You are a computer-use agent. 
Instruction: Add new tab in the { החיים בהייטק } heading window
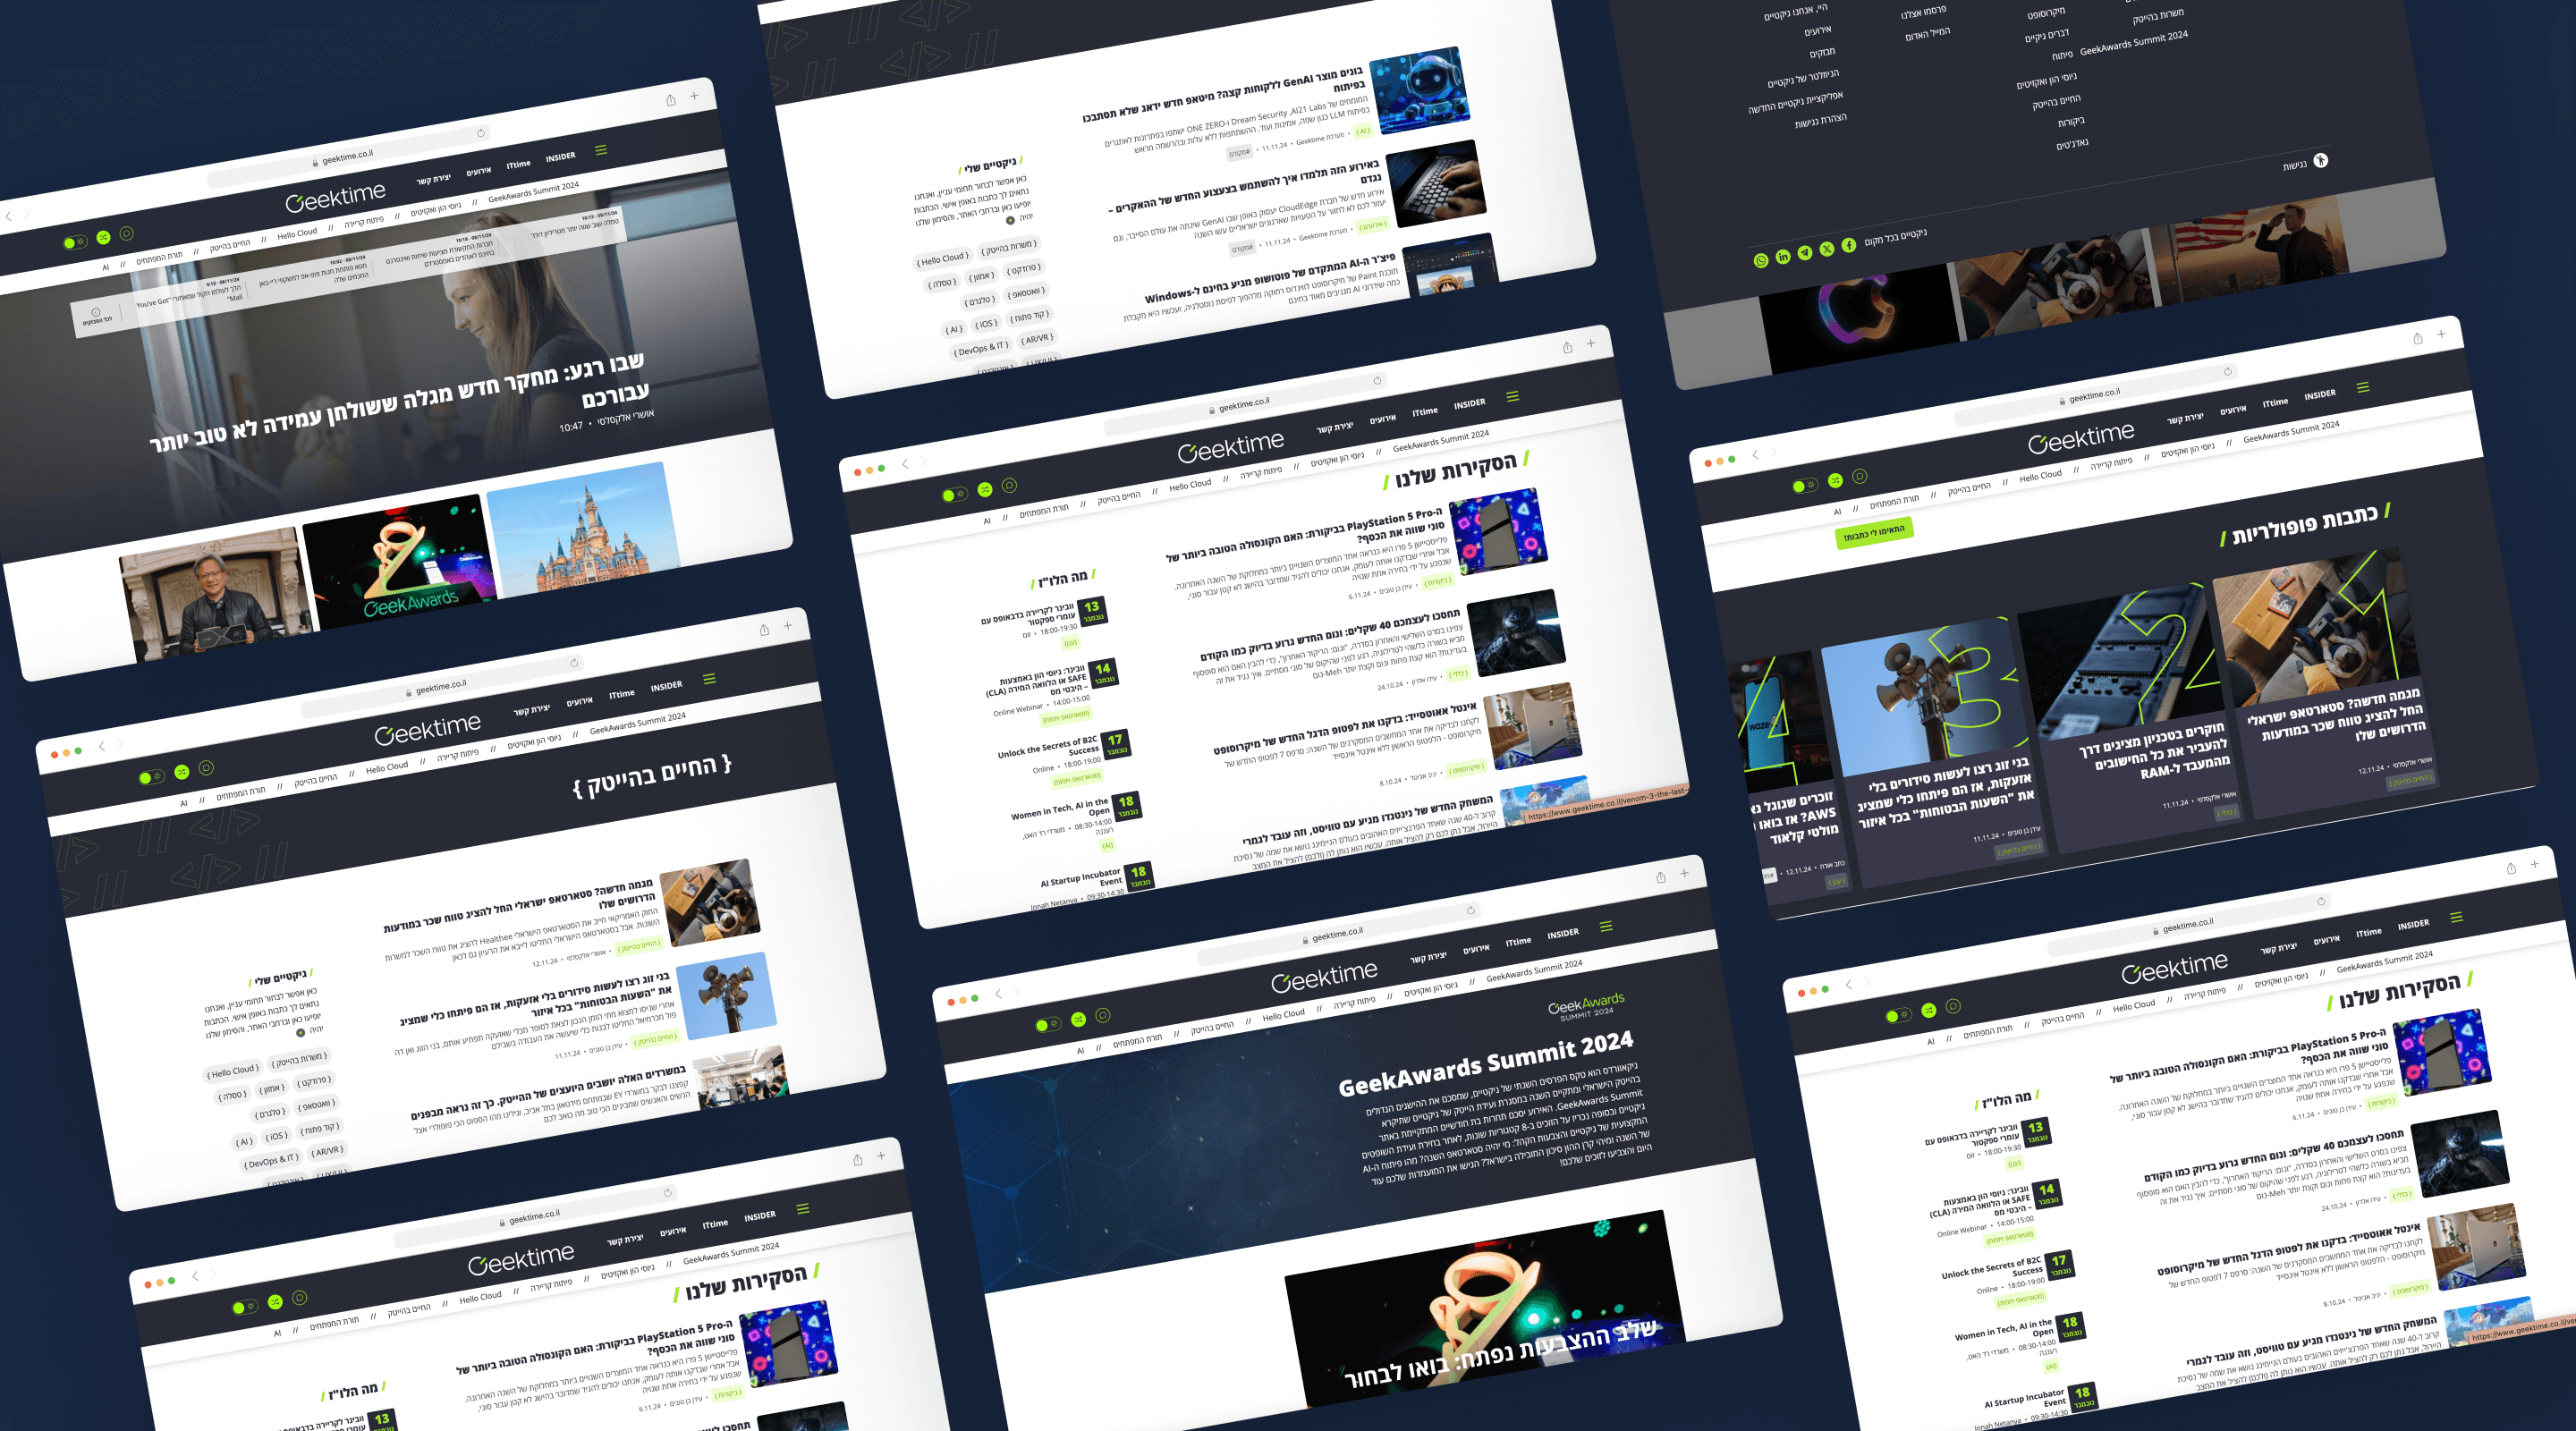tap(788, 626)
